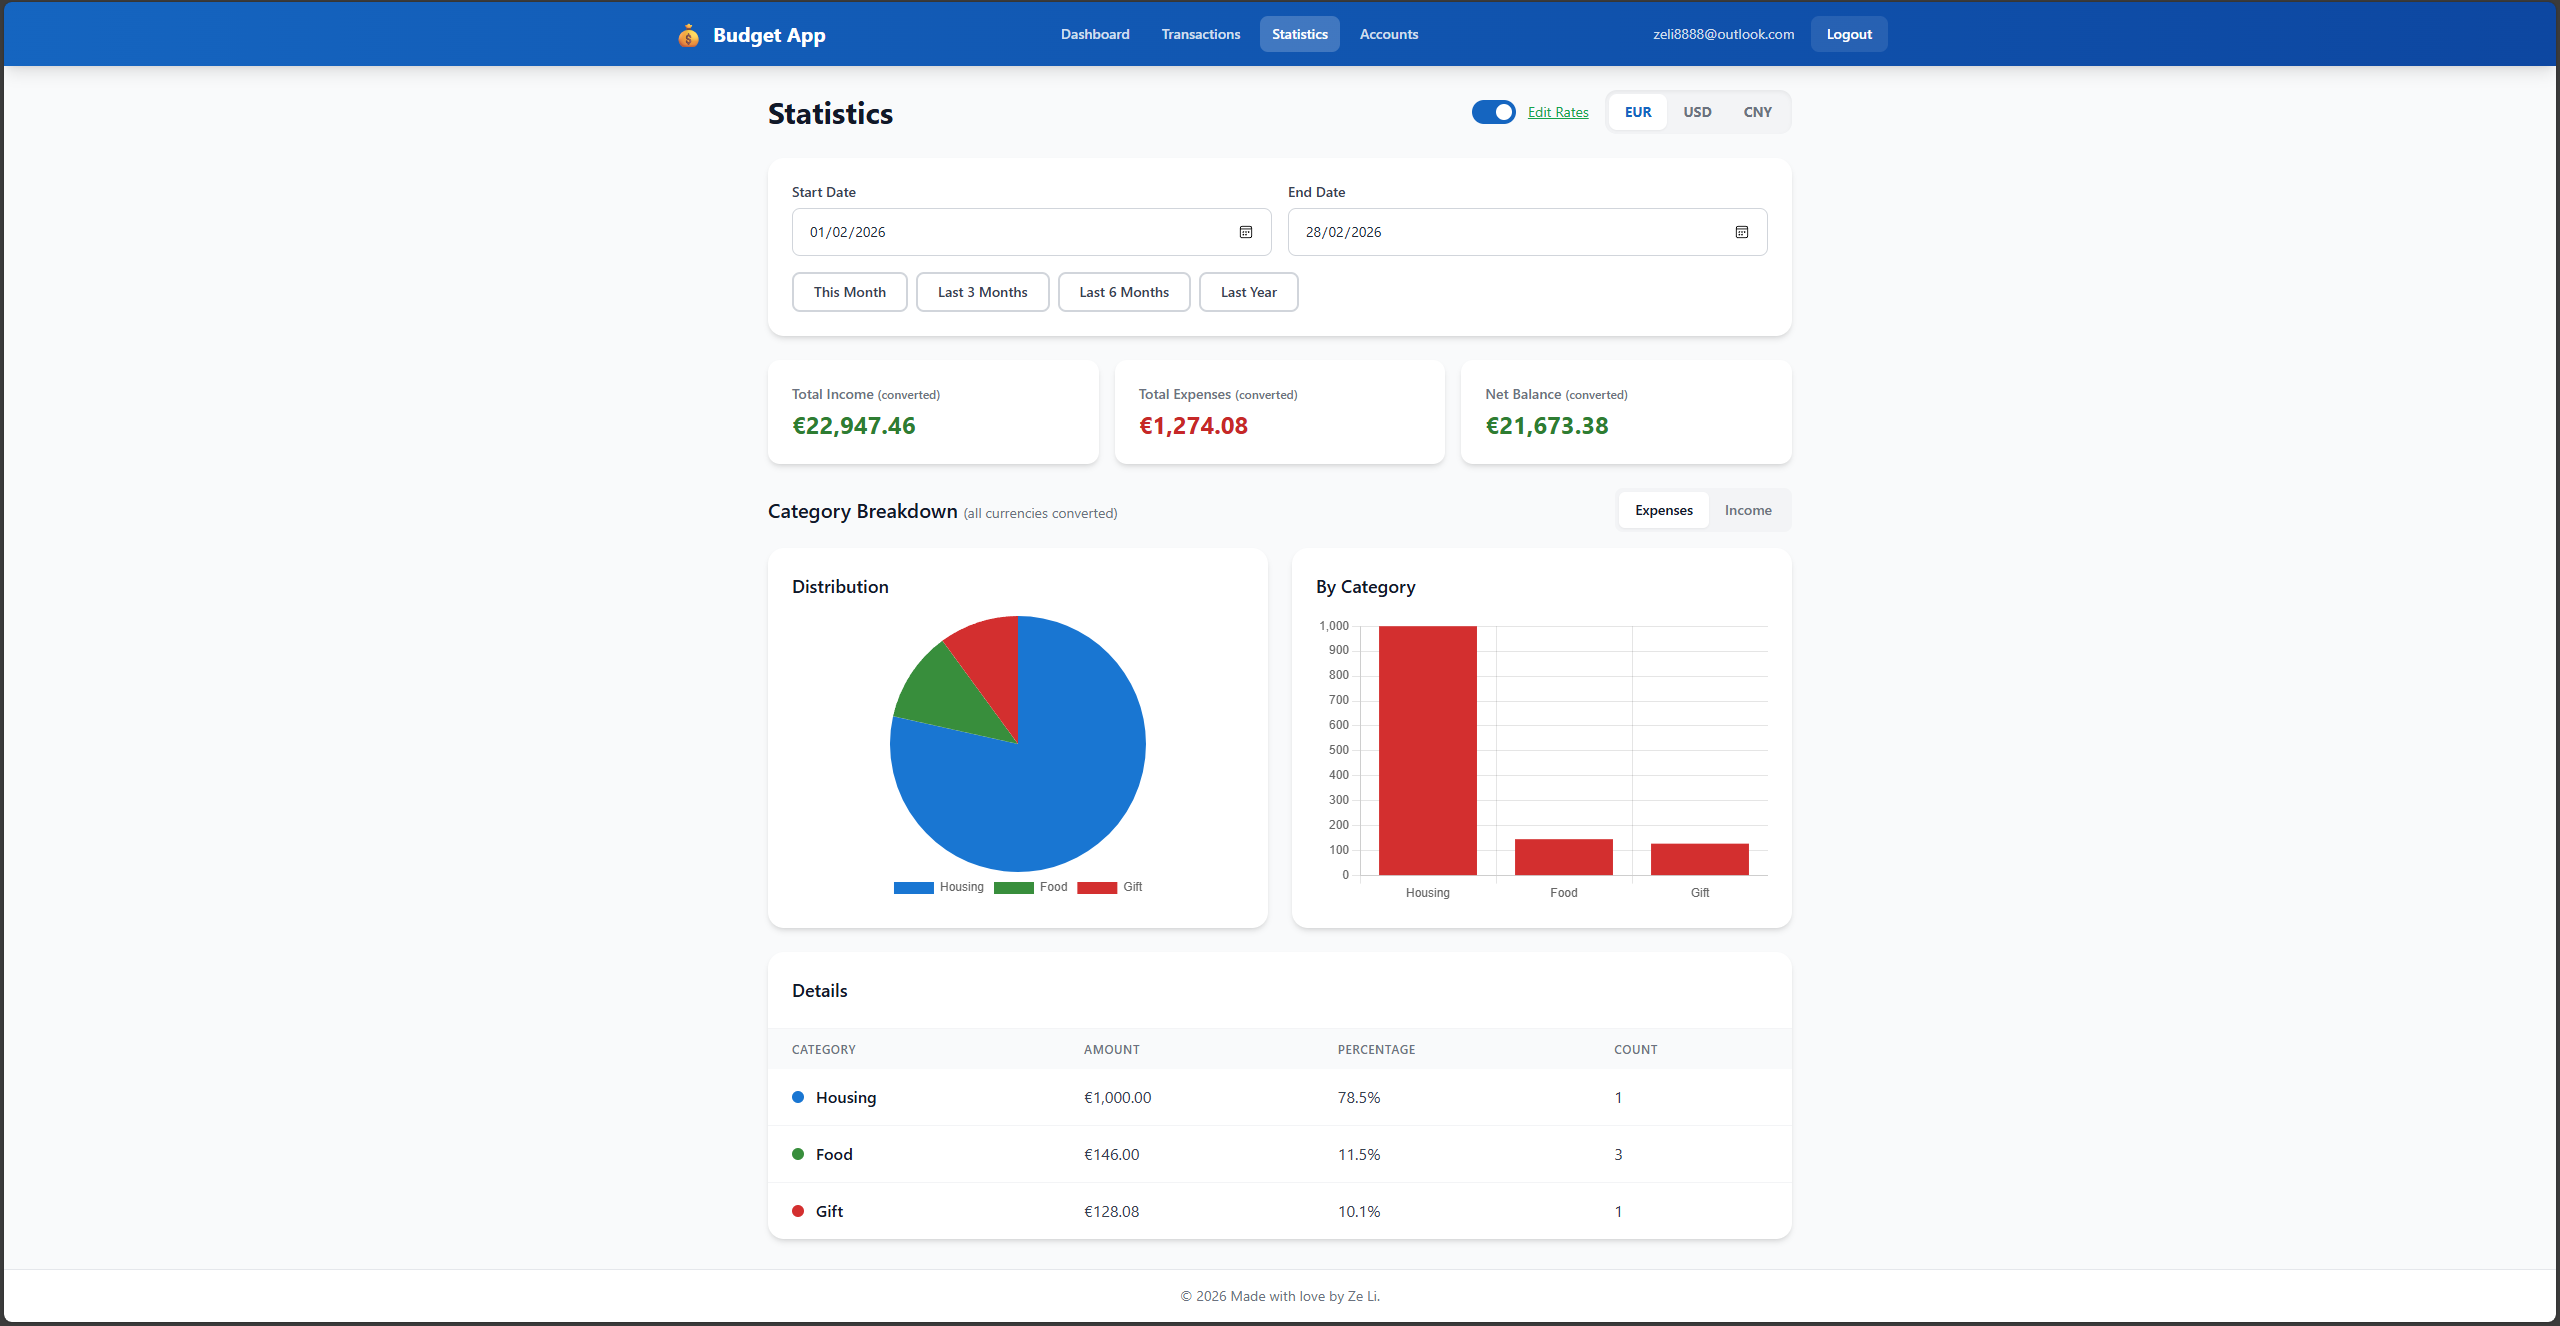Switch display currency to CNY
This screenshot has width=2560, height=1326.
1757,112
